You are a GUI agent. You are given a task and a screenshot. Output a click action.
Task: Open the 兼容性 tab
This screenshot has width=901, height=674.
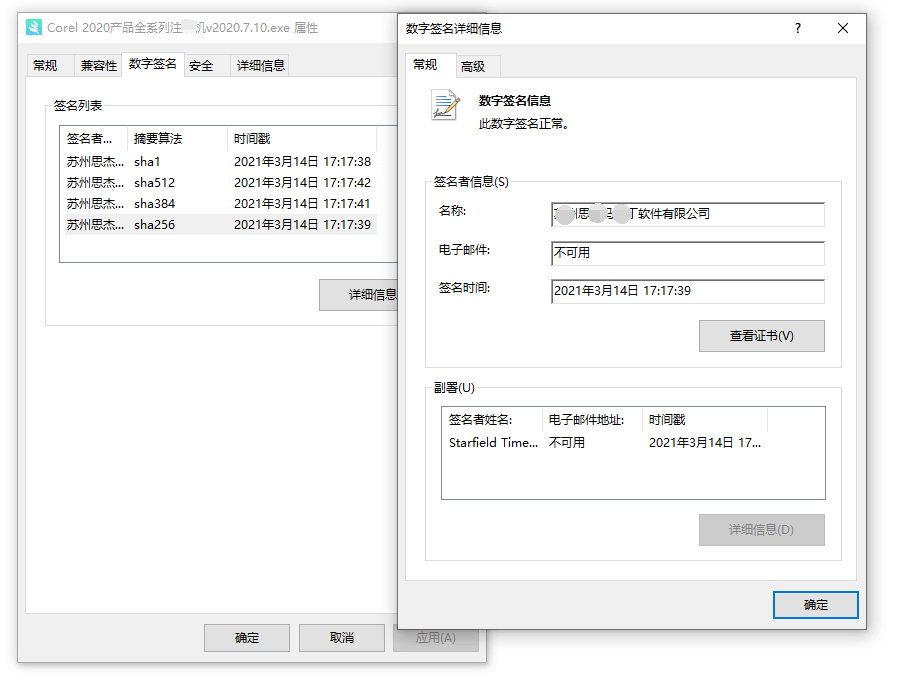tap(98, 66)
